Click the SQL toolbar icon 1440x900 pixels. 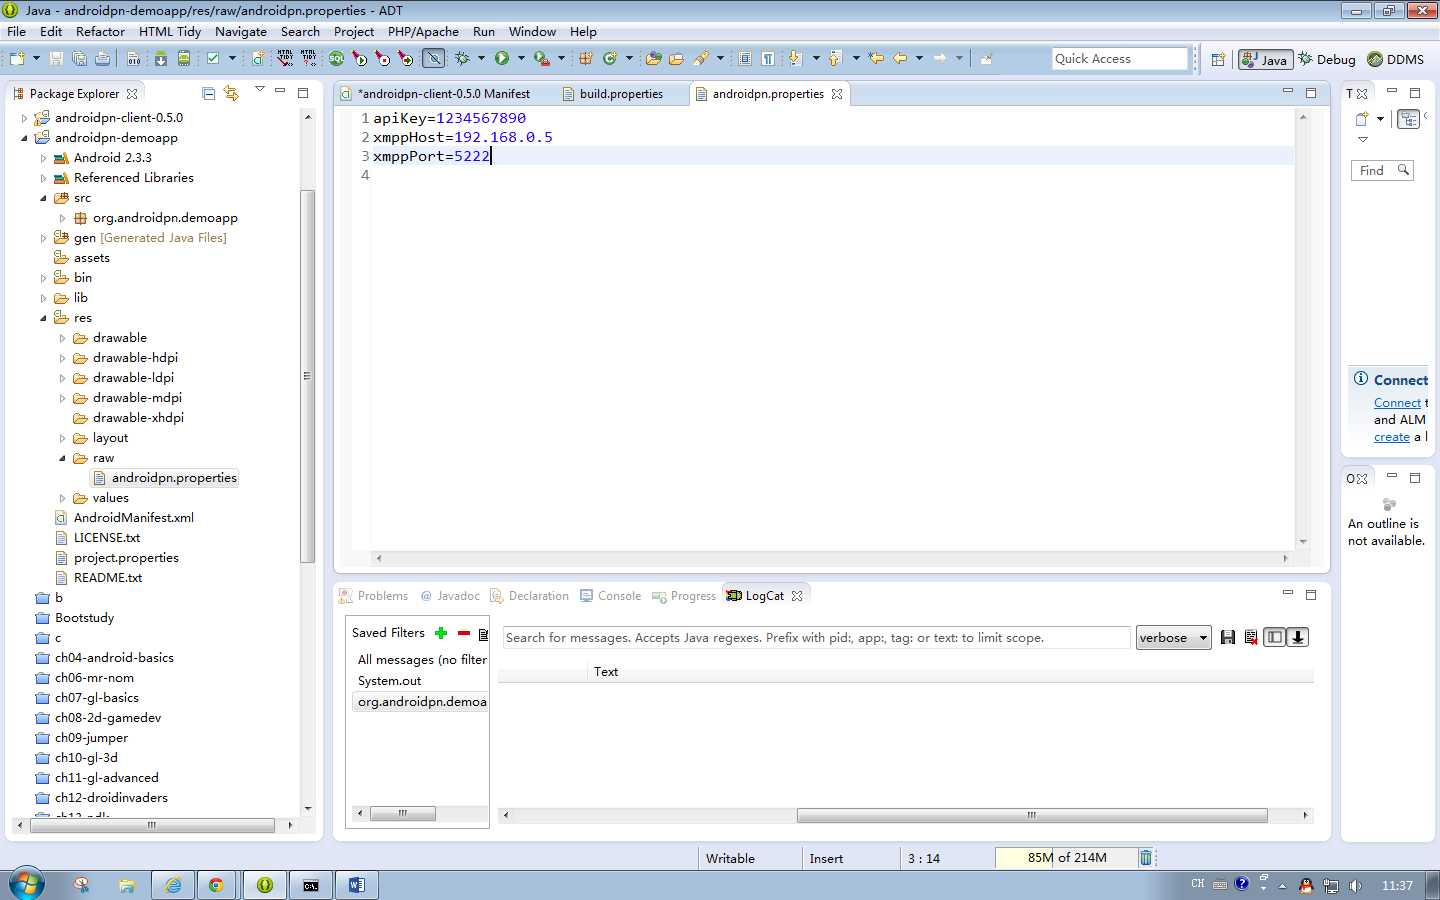coord(336,59)
